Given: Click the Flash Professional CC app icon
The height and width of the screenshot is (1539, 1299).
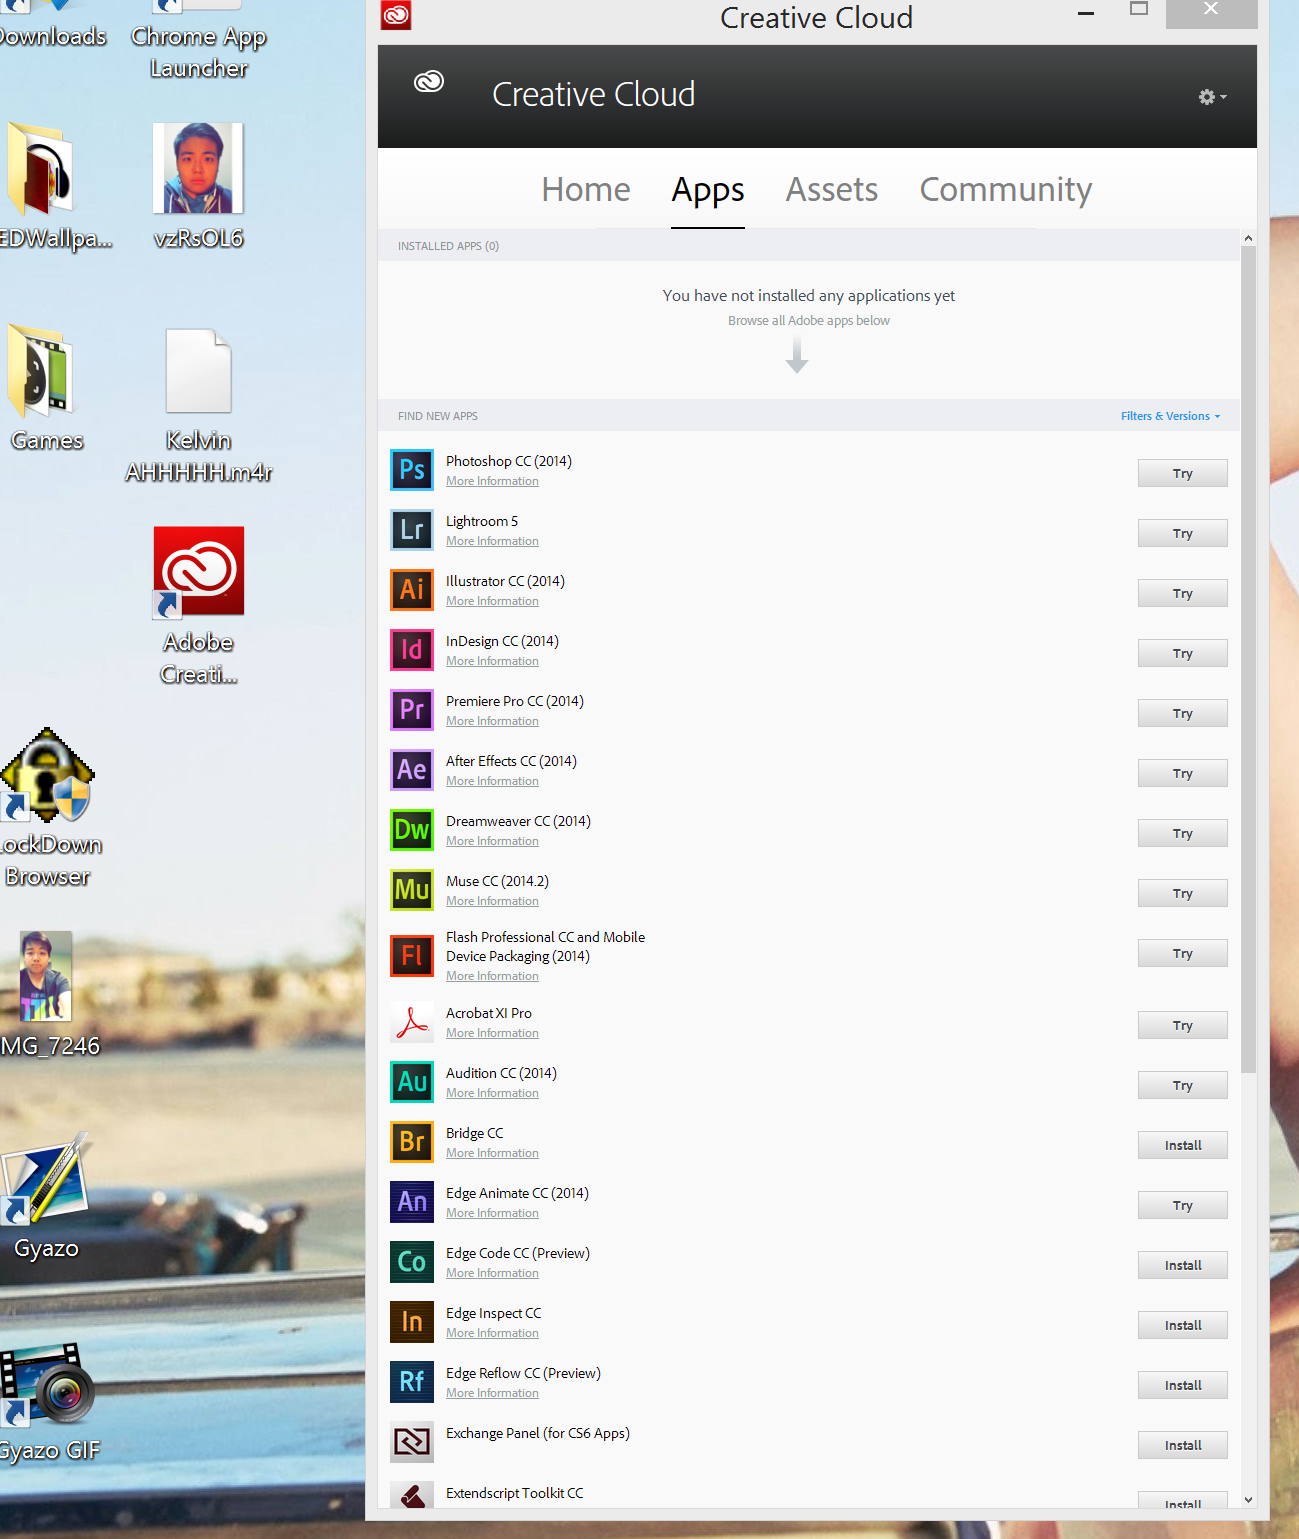Looking at the screenshot, I should click(x=412, y=956).
